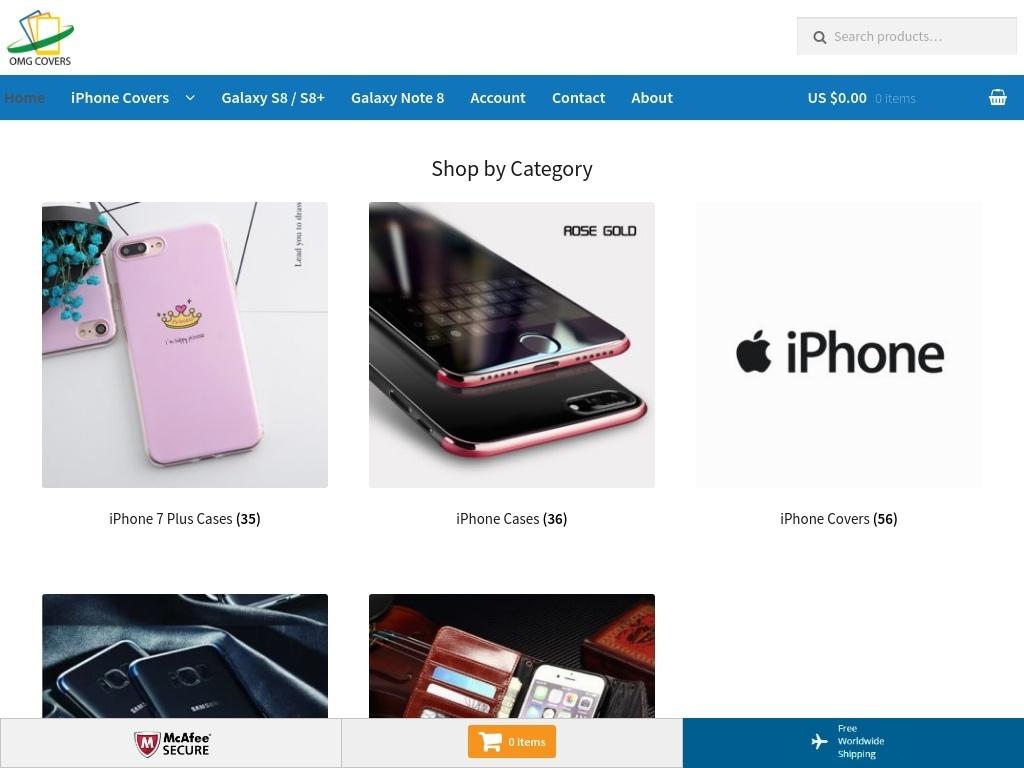Select the Apple iPhone logo thumbnail
The image size is (1024, 768).
839,345
